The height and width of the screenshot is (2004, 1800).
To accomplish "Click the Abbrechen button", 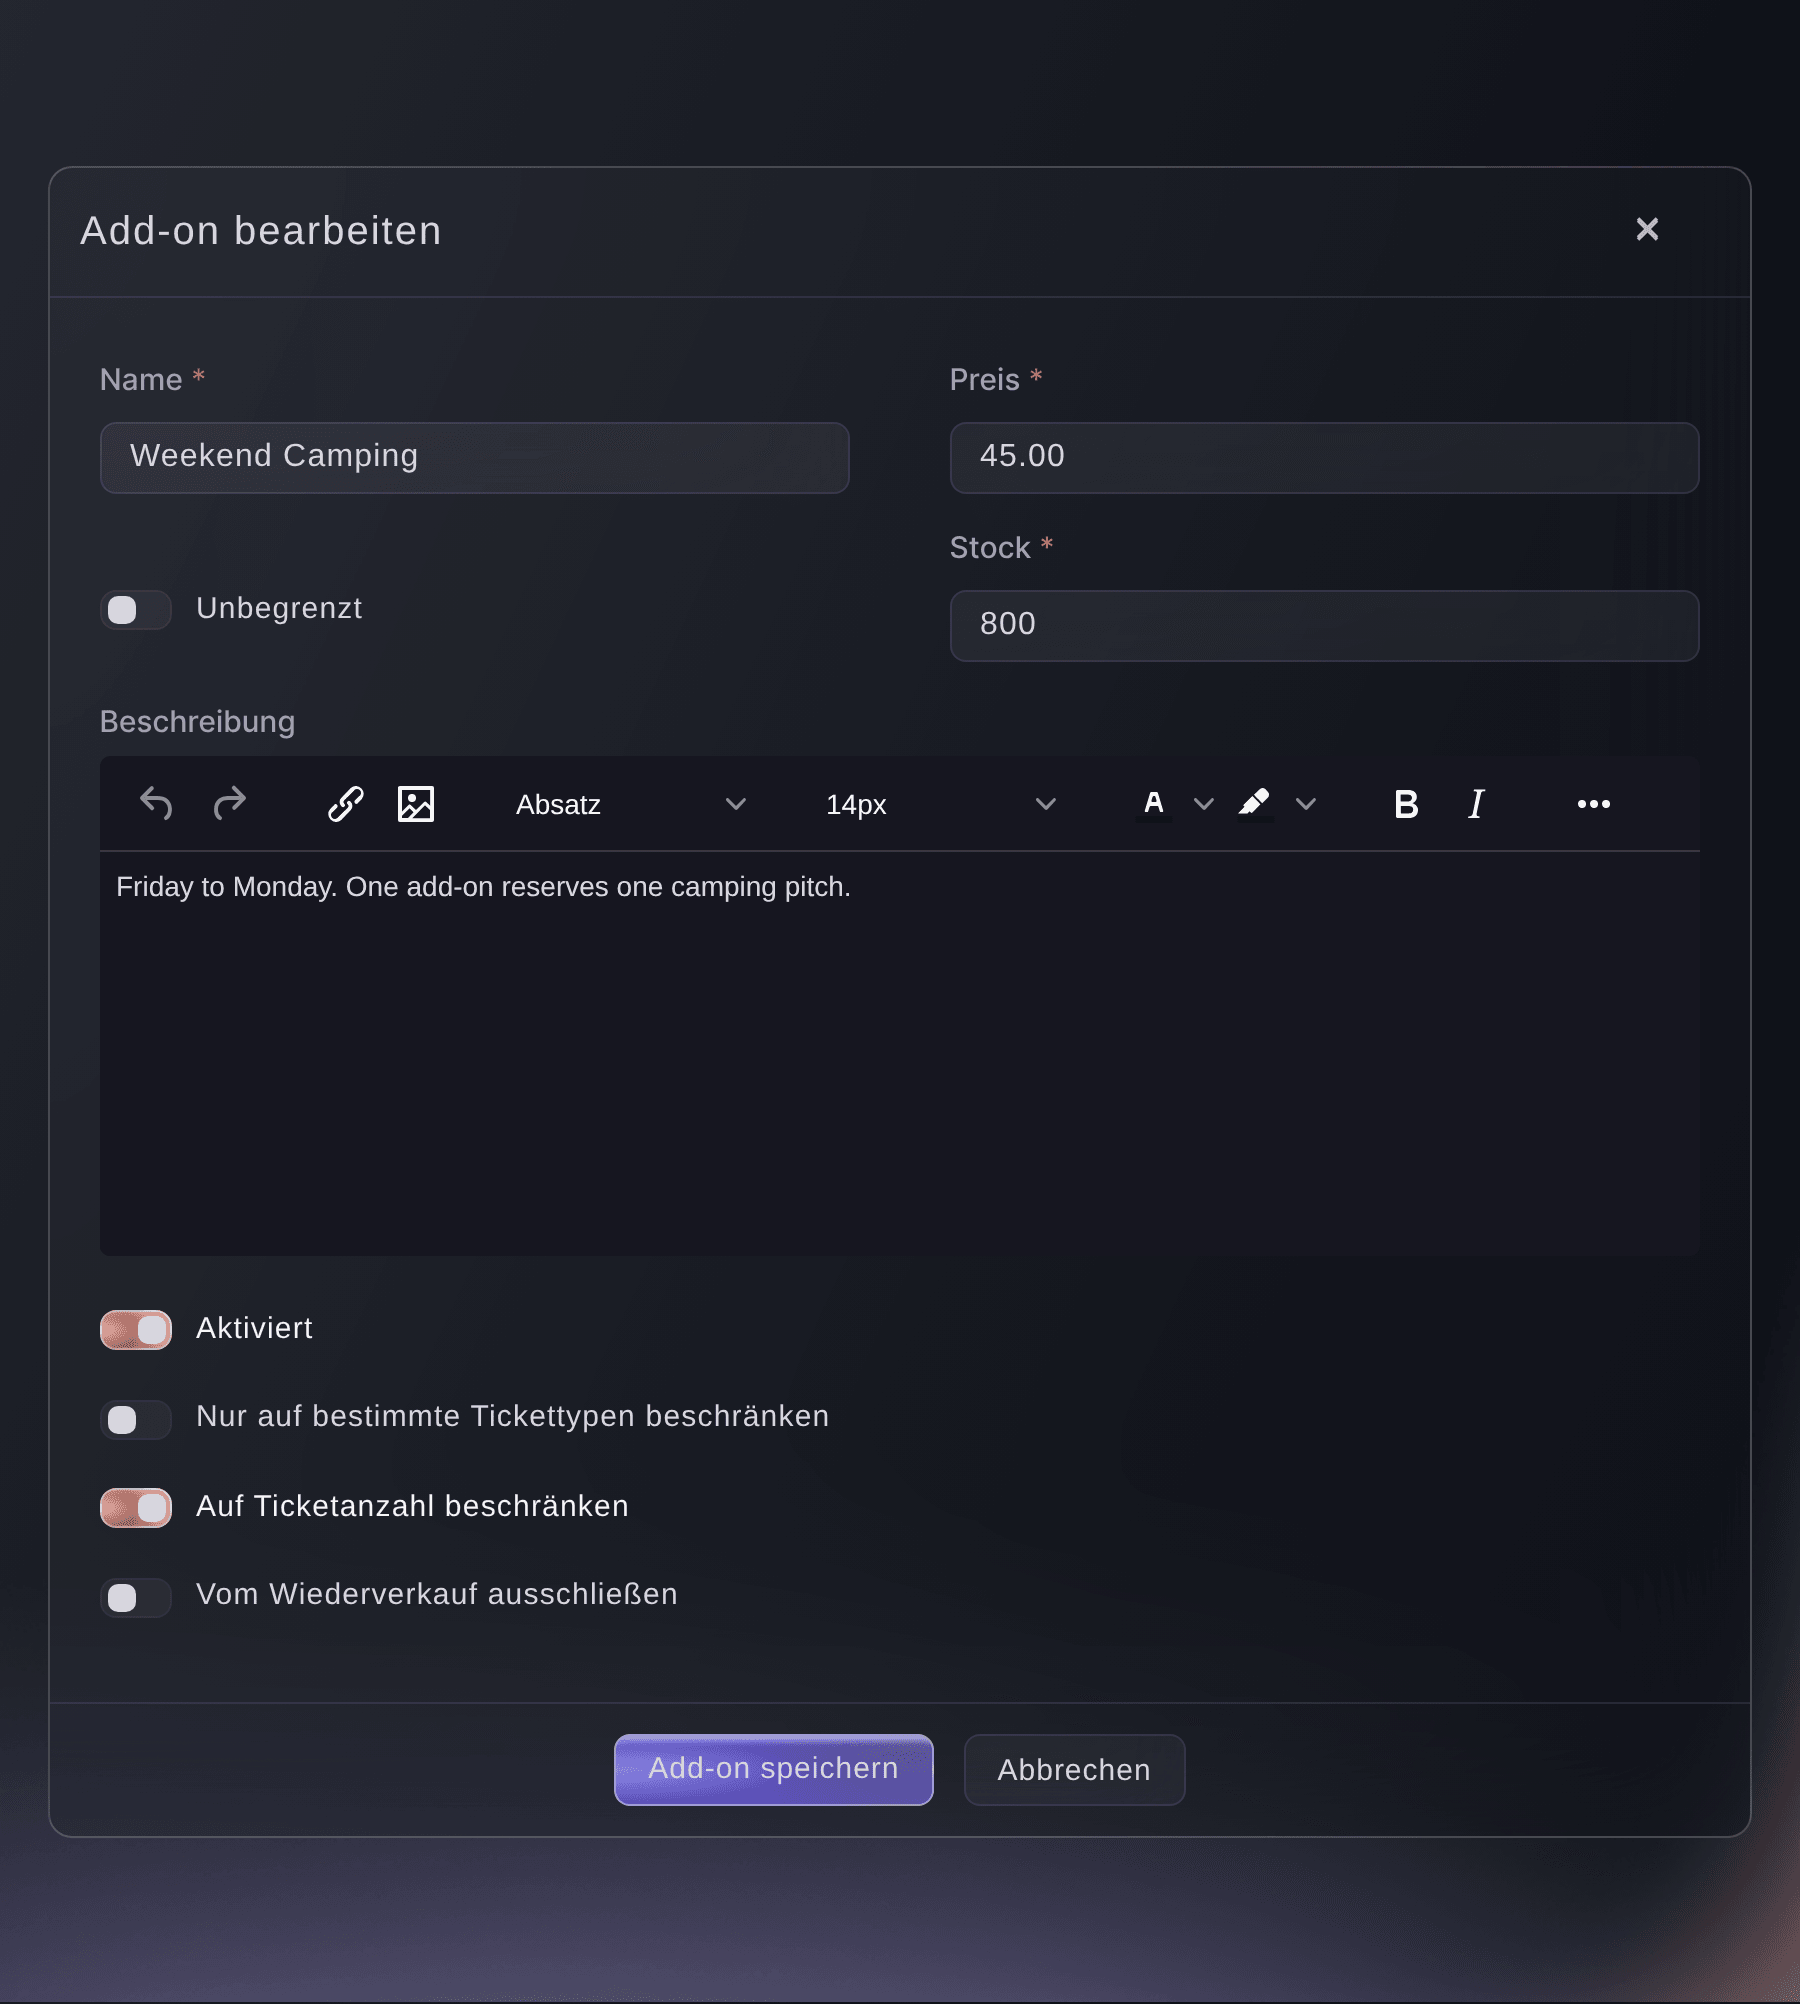I will coord(1074,1769).
